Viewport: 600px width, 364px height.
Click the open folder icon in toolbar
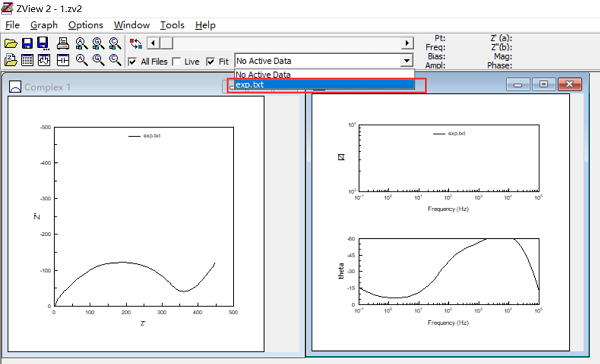click(x=11, y=44)
